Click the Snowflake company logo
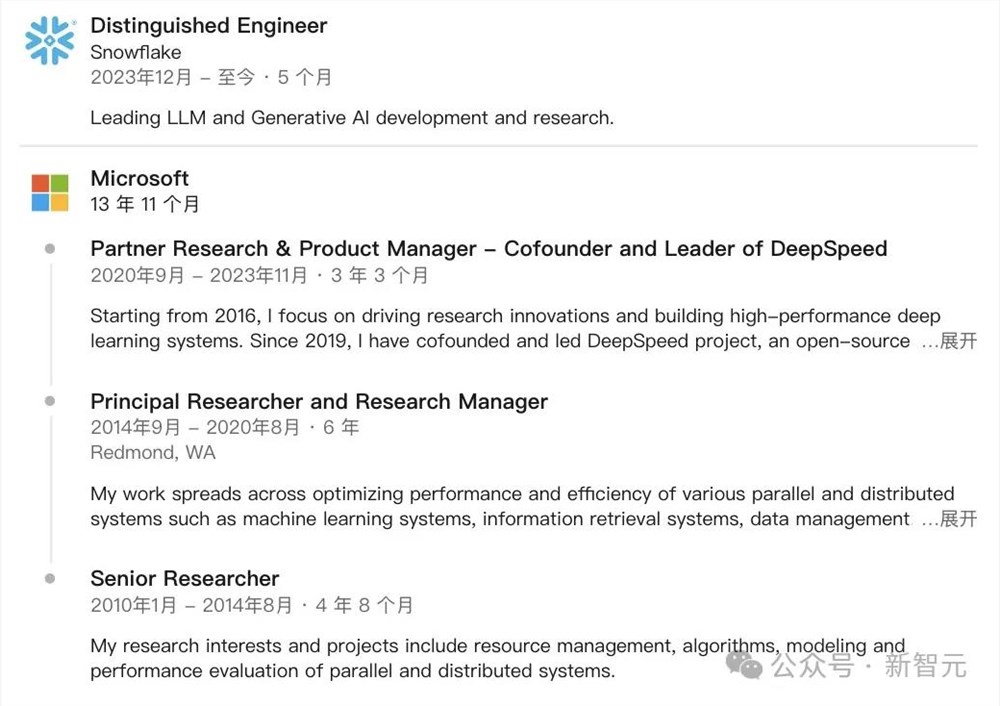 click(50, 41)
